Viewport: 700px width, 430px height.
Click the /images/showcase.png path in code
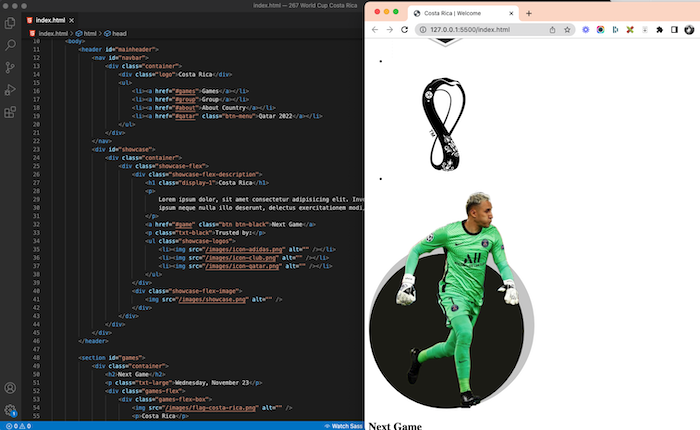(212, 300)
